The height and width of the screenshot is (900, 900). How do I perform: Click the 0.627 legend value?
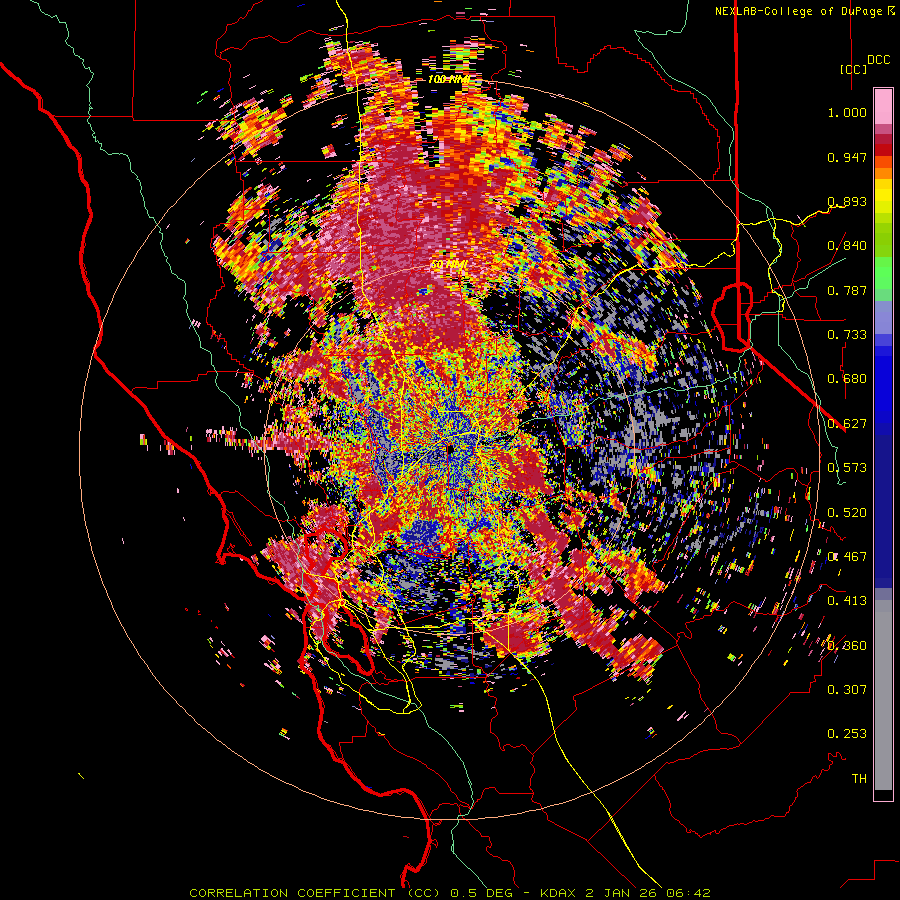pyautogui.click(x=847, y=424)
